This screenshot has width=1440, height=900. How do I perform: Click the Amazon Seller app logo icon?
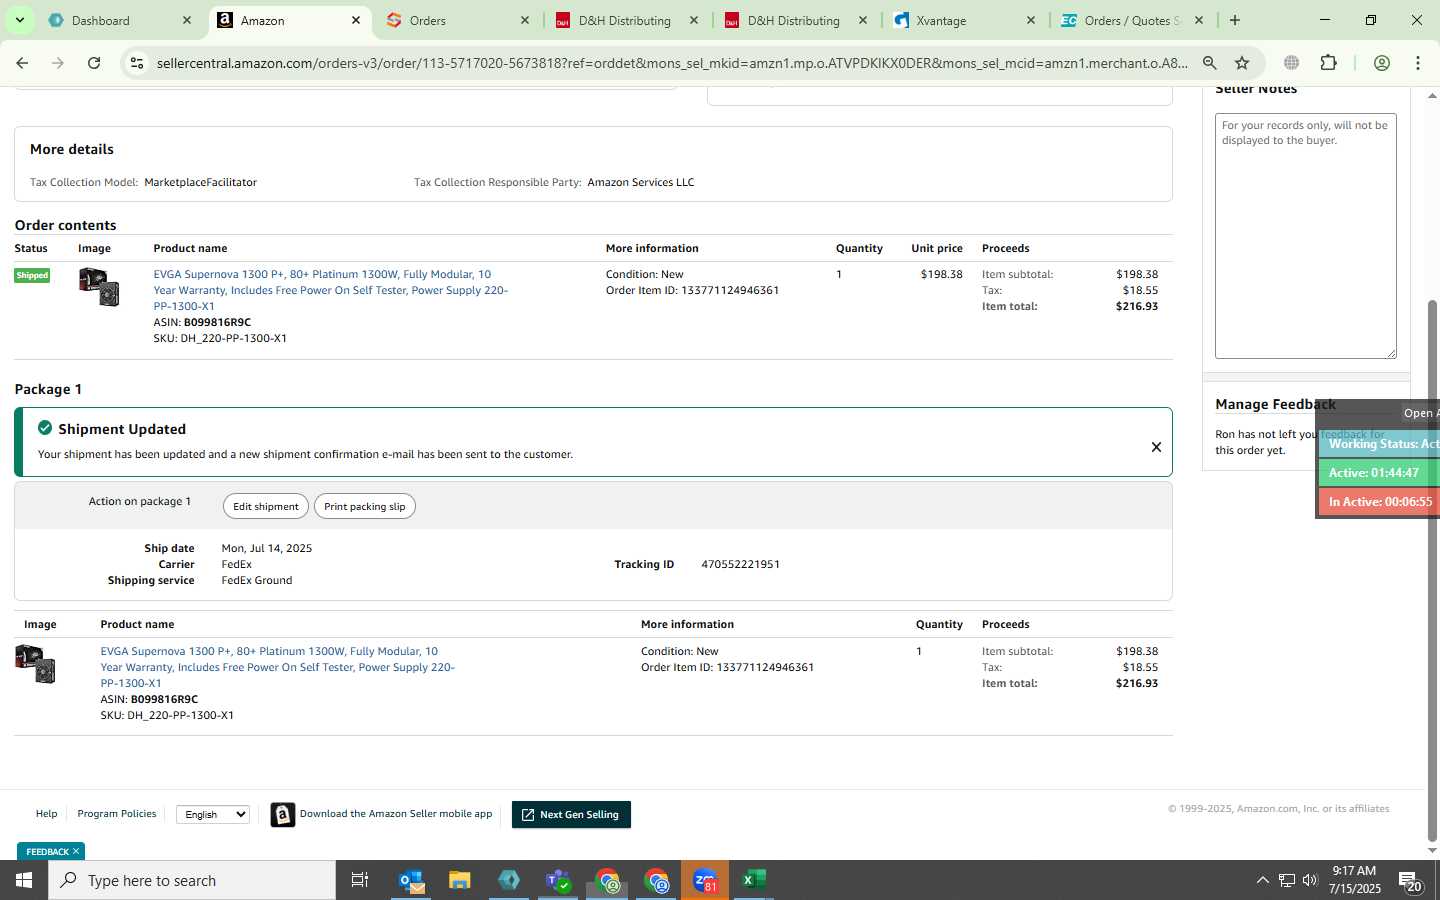(x=283, y=815)
